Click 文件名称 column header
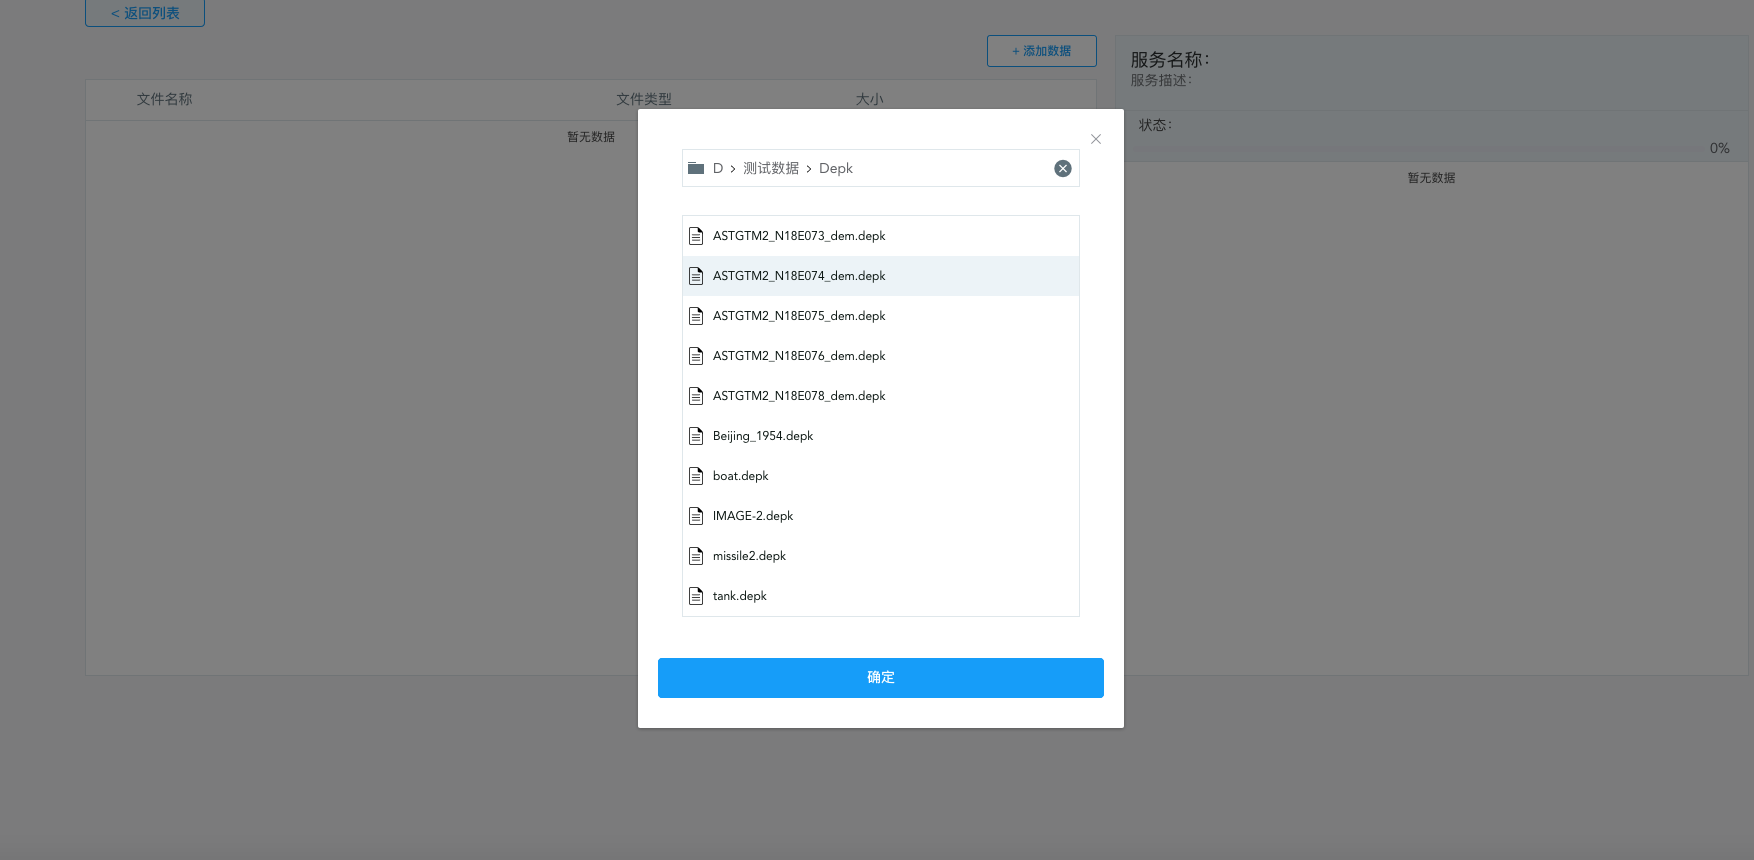 [164, 99]
